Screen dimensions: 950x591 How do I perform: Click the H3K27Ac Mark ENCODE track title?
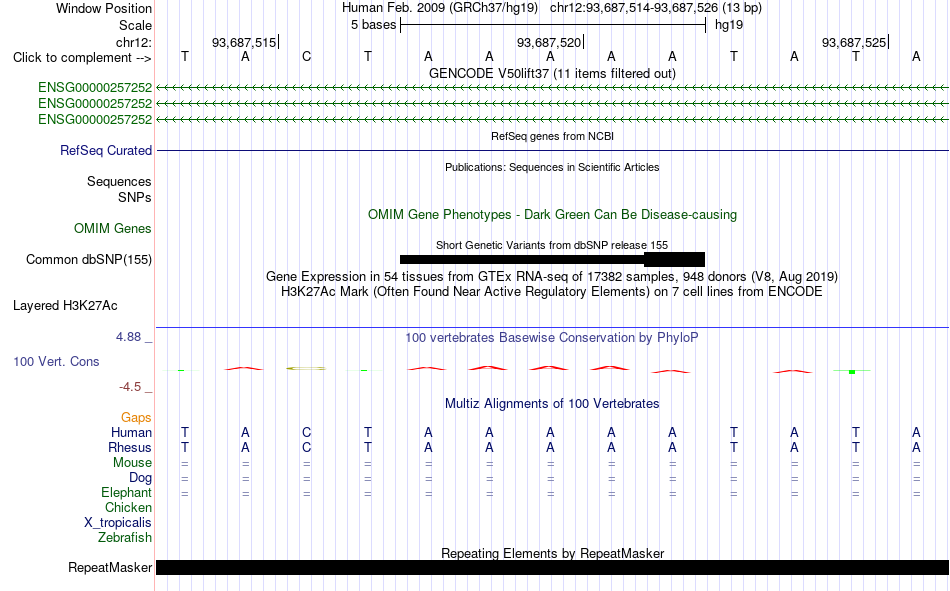coord(552,292)
